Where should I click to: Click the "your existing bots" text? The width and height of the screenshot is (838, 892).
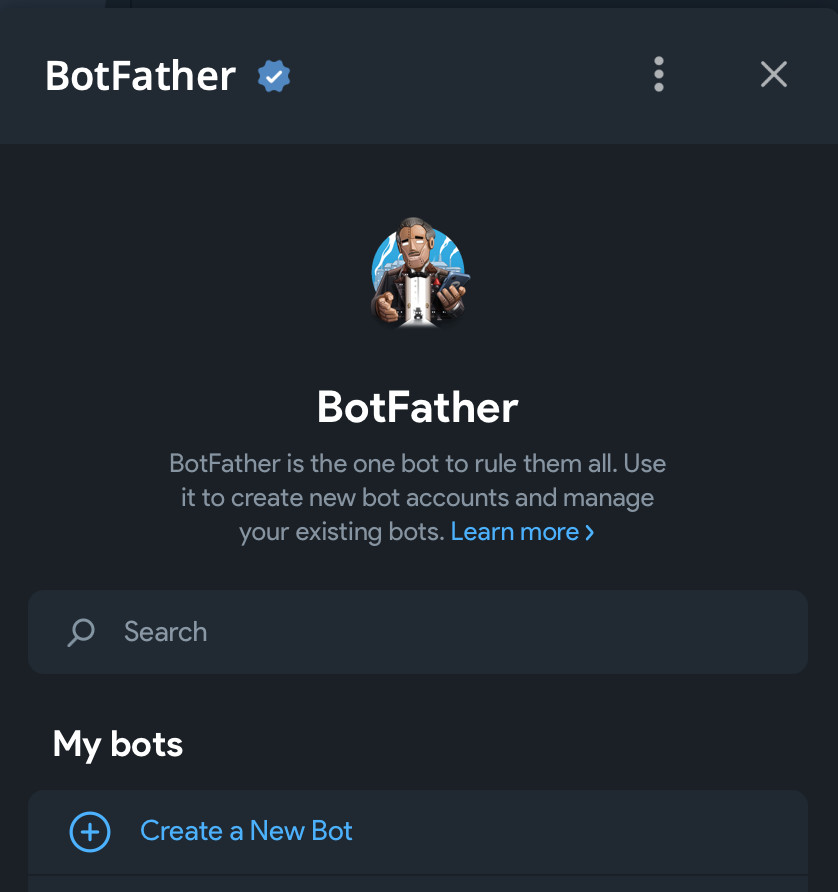(341, 532)
